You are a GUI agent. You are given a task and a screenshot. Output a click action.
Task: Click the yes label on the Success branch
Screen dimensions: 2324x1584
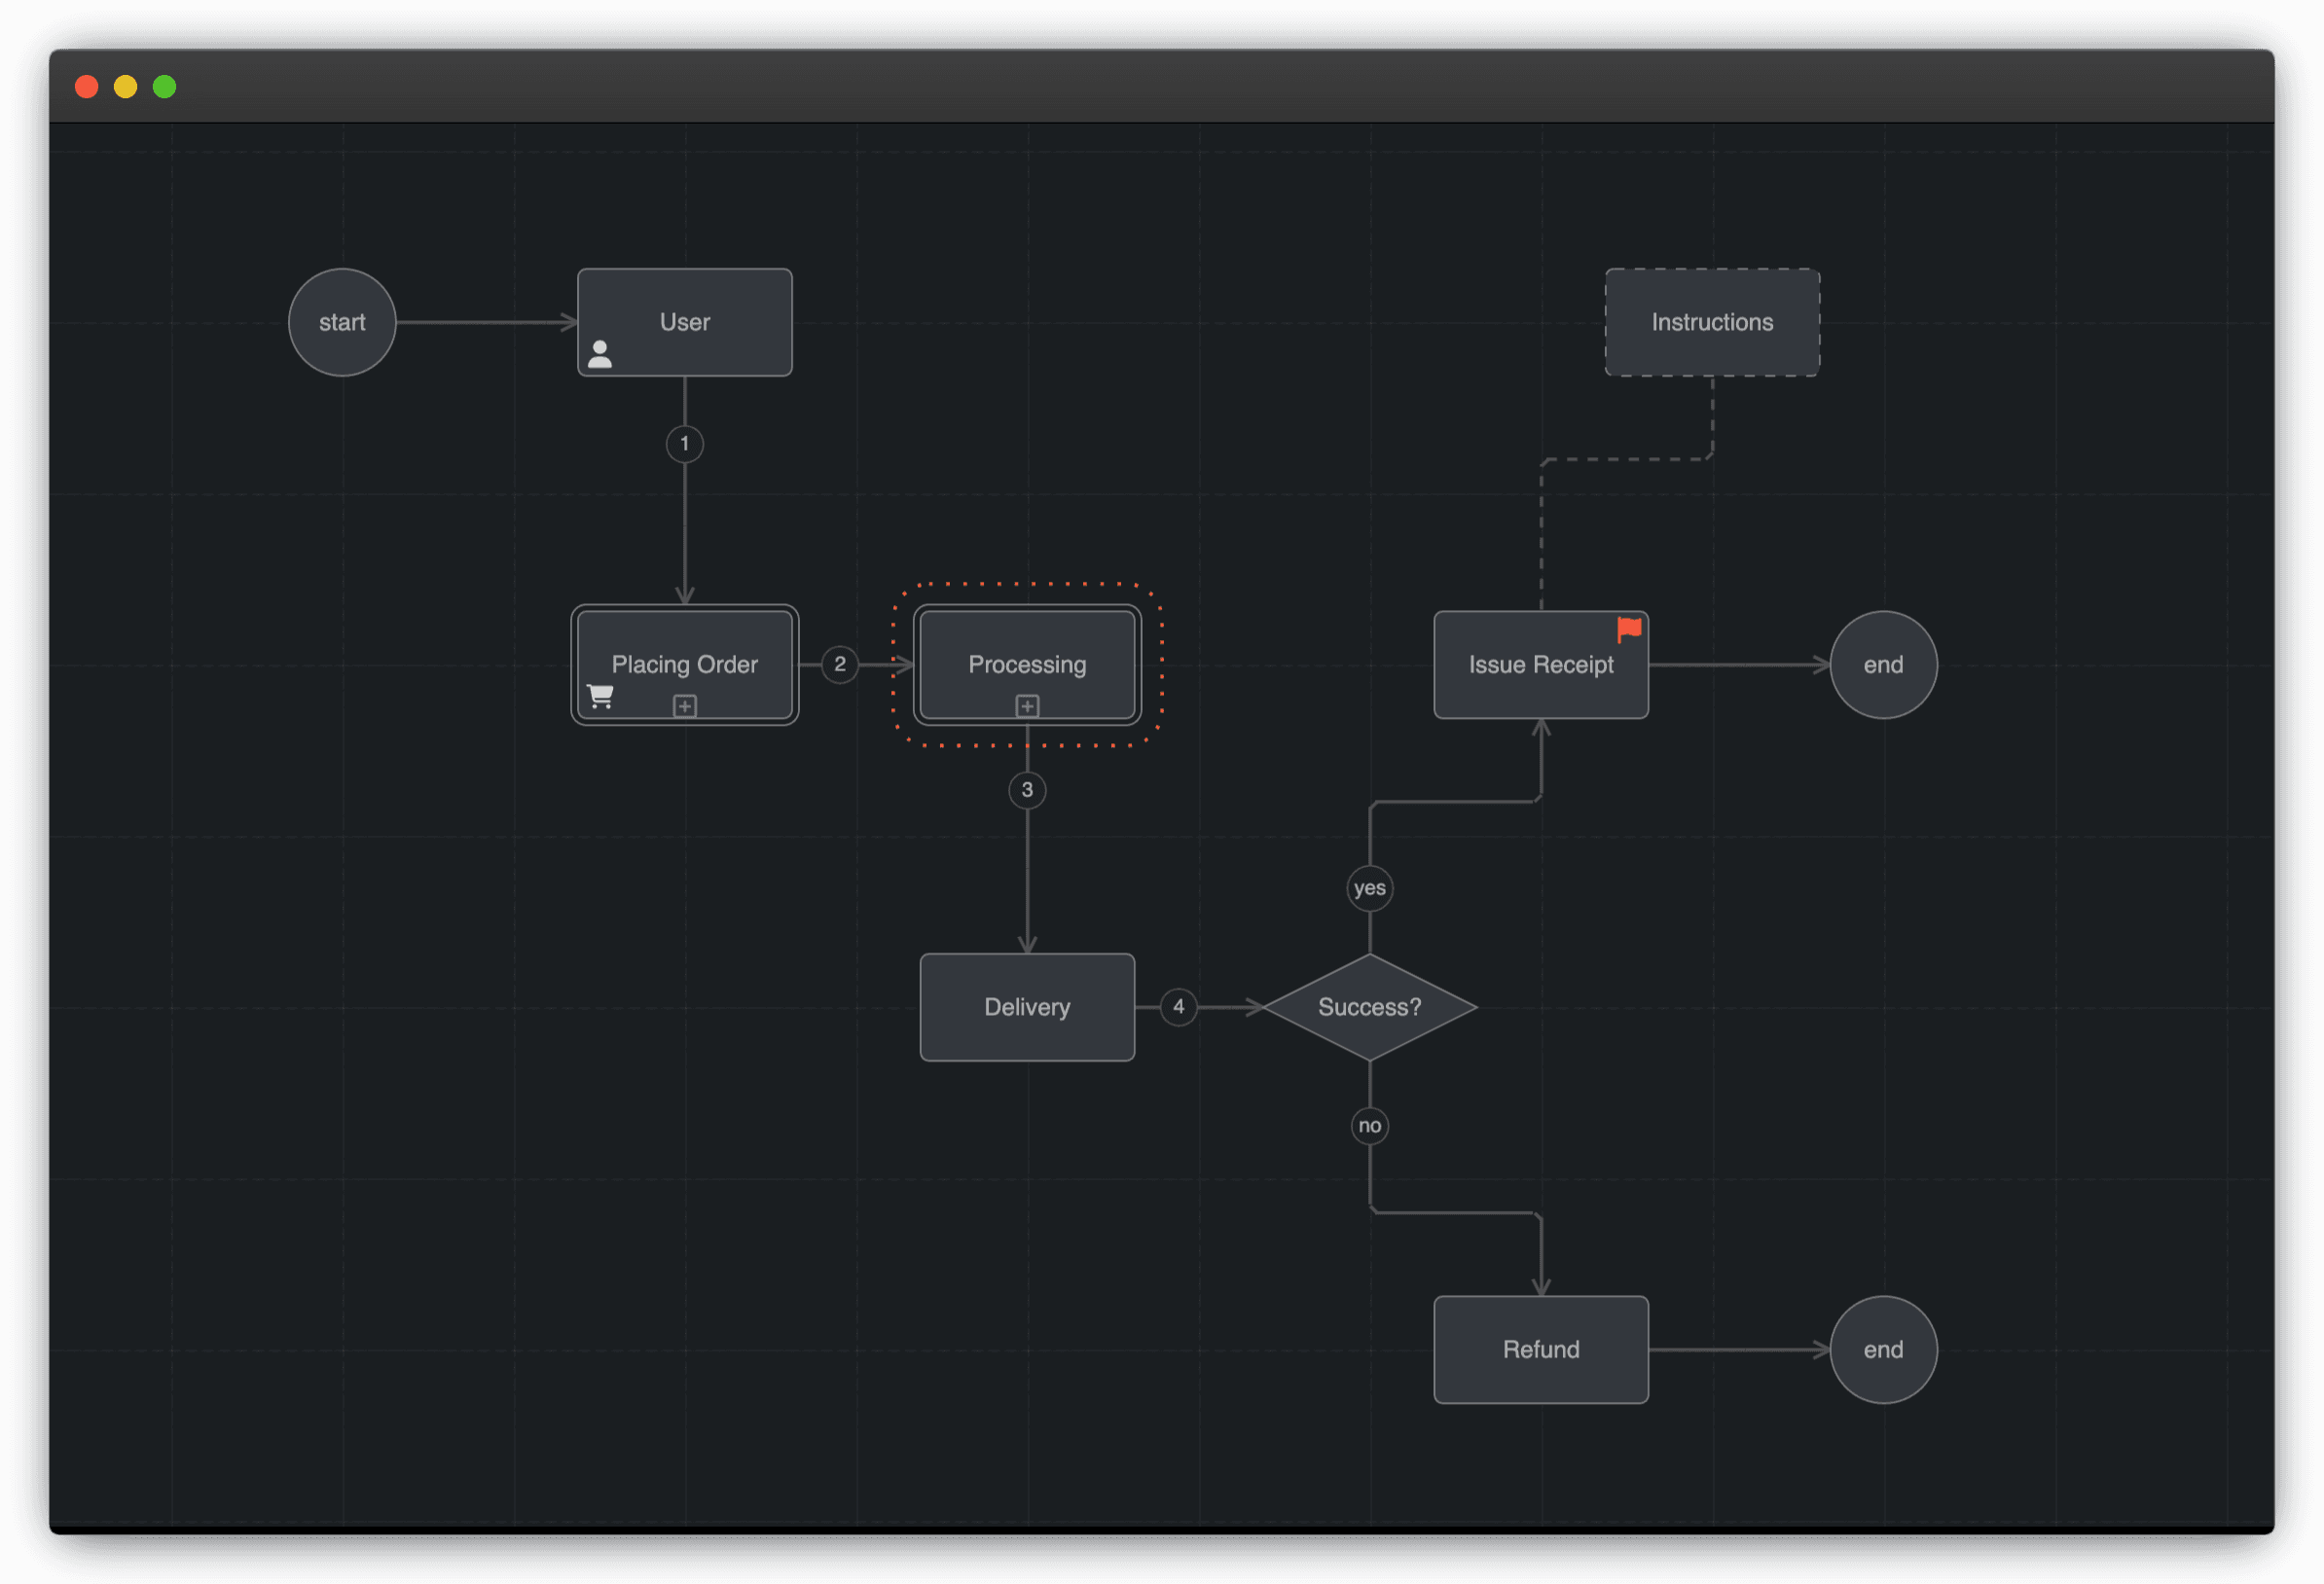click(x=1369, y=887)
